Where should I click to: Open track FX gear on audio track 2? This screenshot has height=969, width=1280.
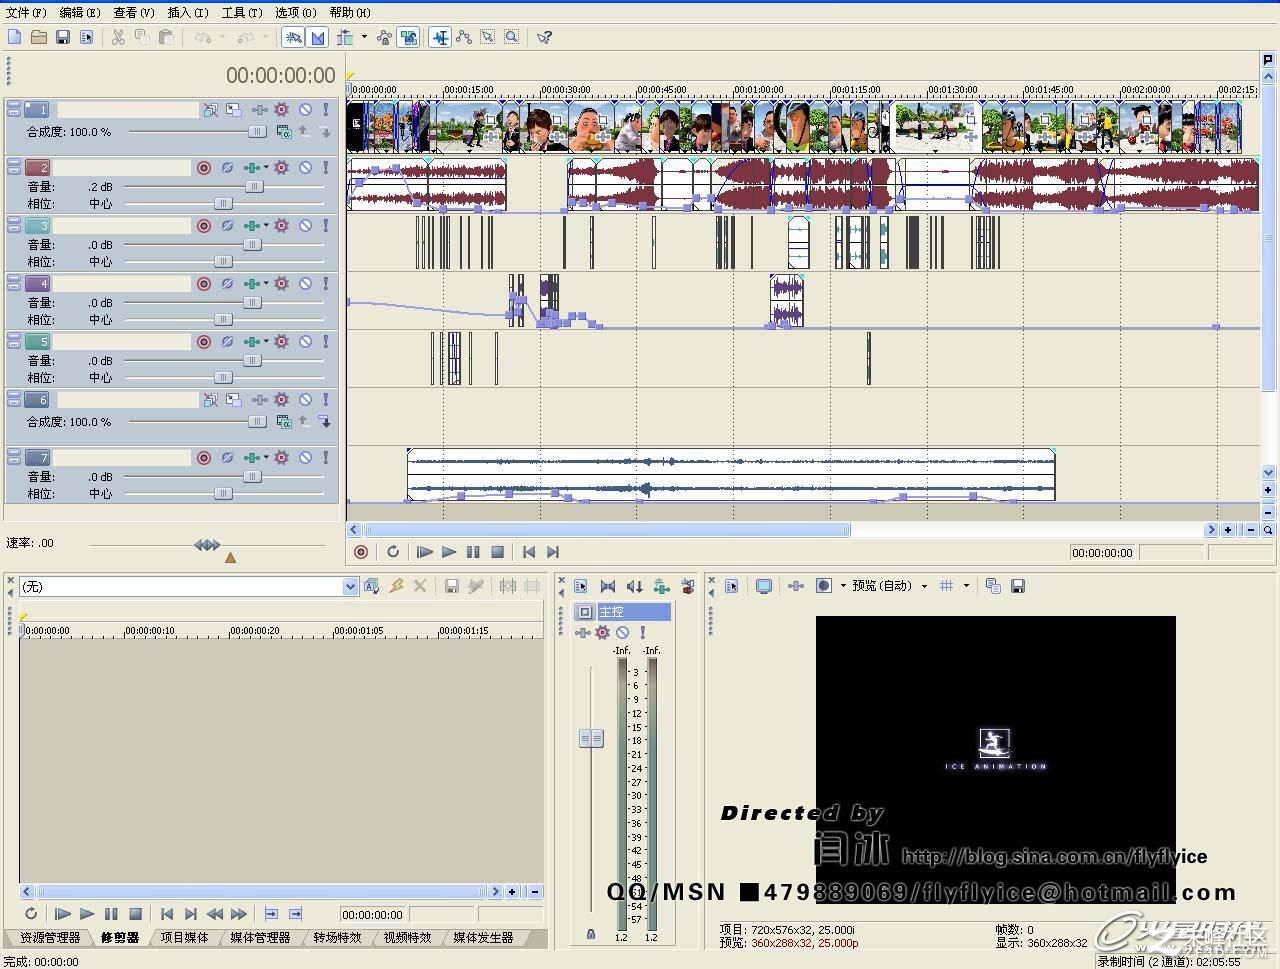282,168
